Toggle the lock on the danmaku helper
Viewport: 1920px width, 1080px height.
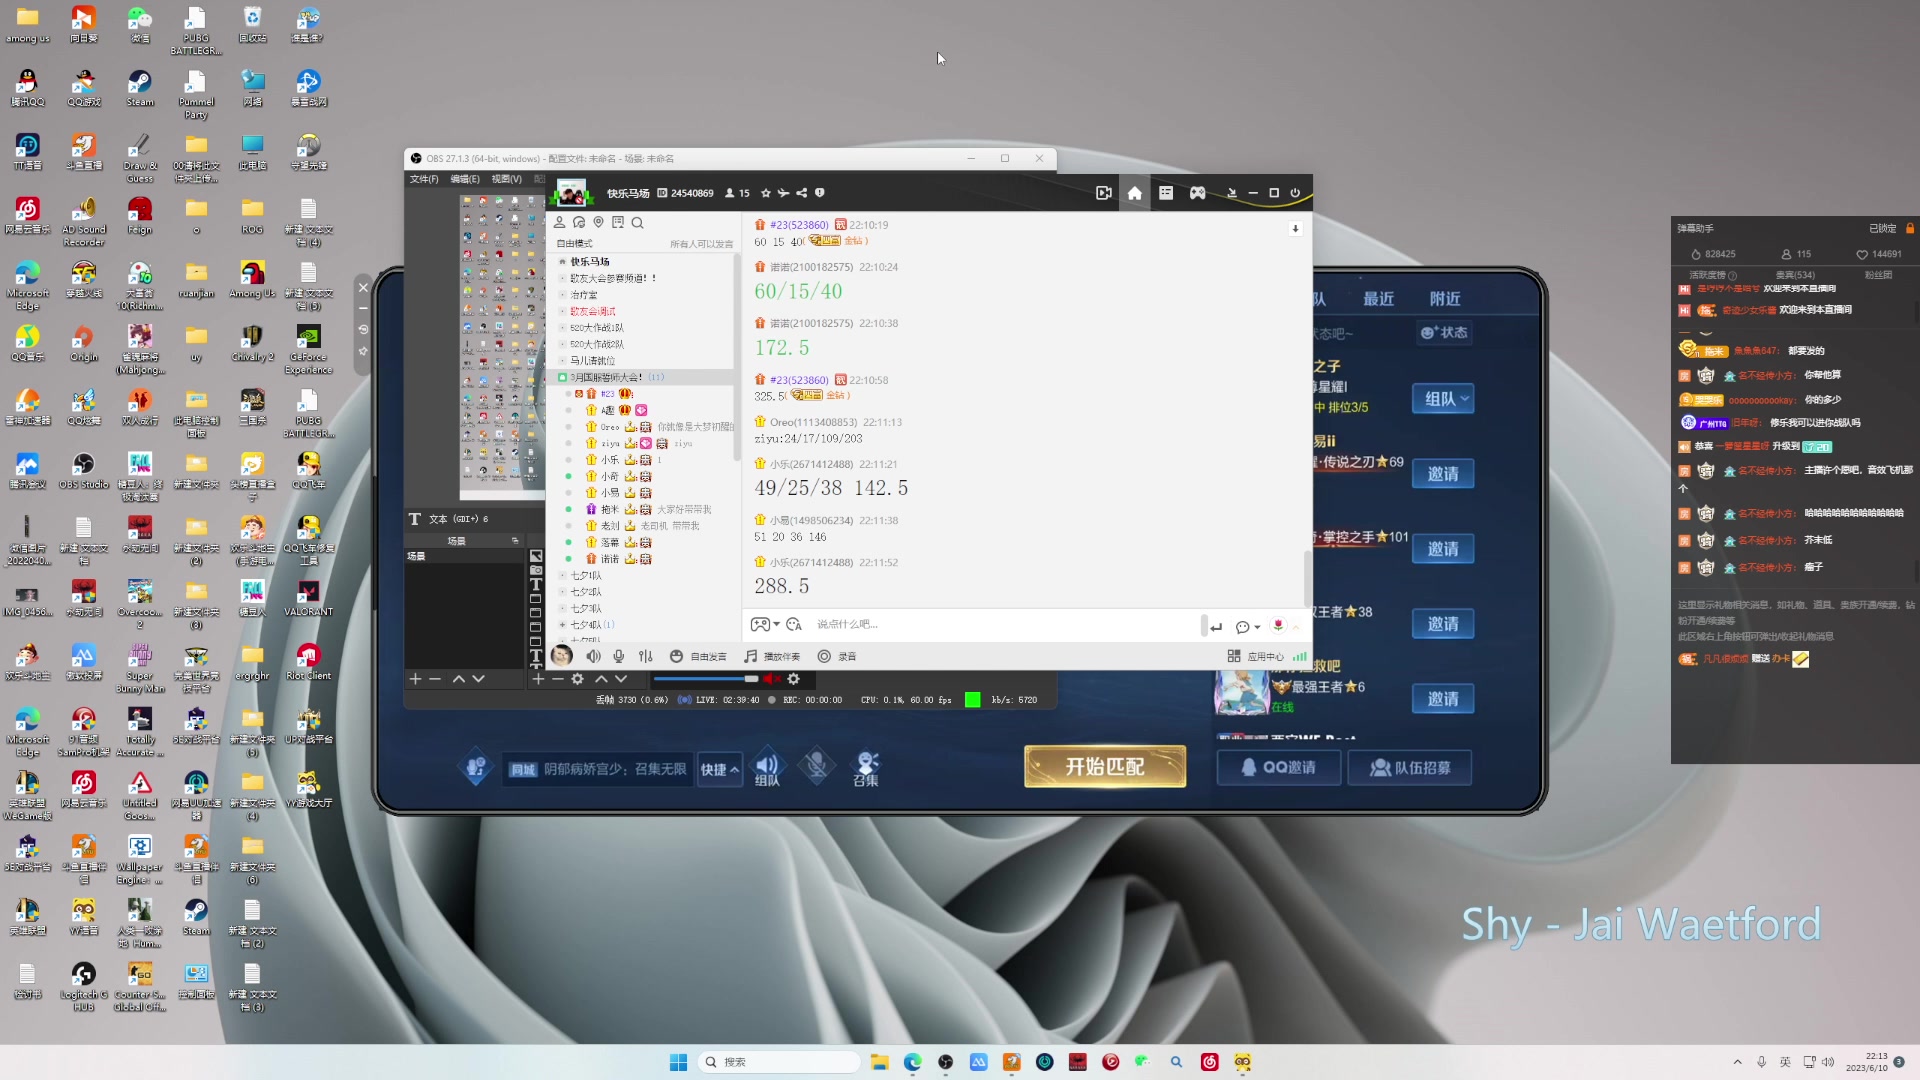pyautogui.click(x=1909, y=228)
